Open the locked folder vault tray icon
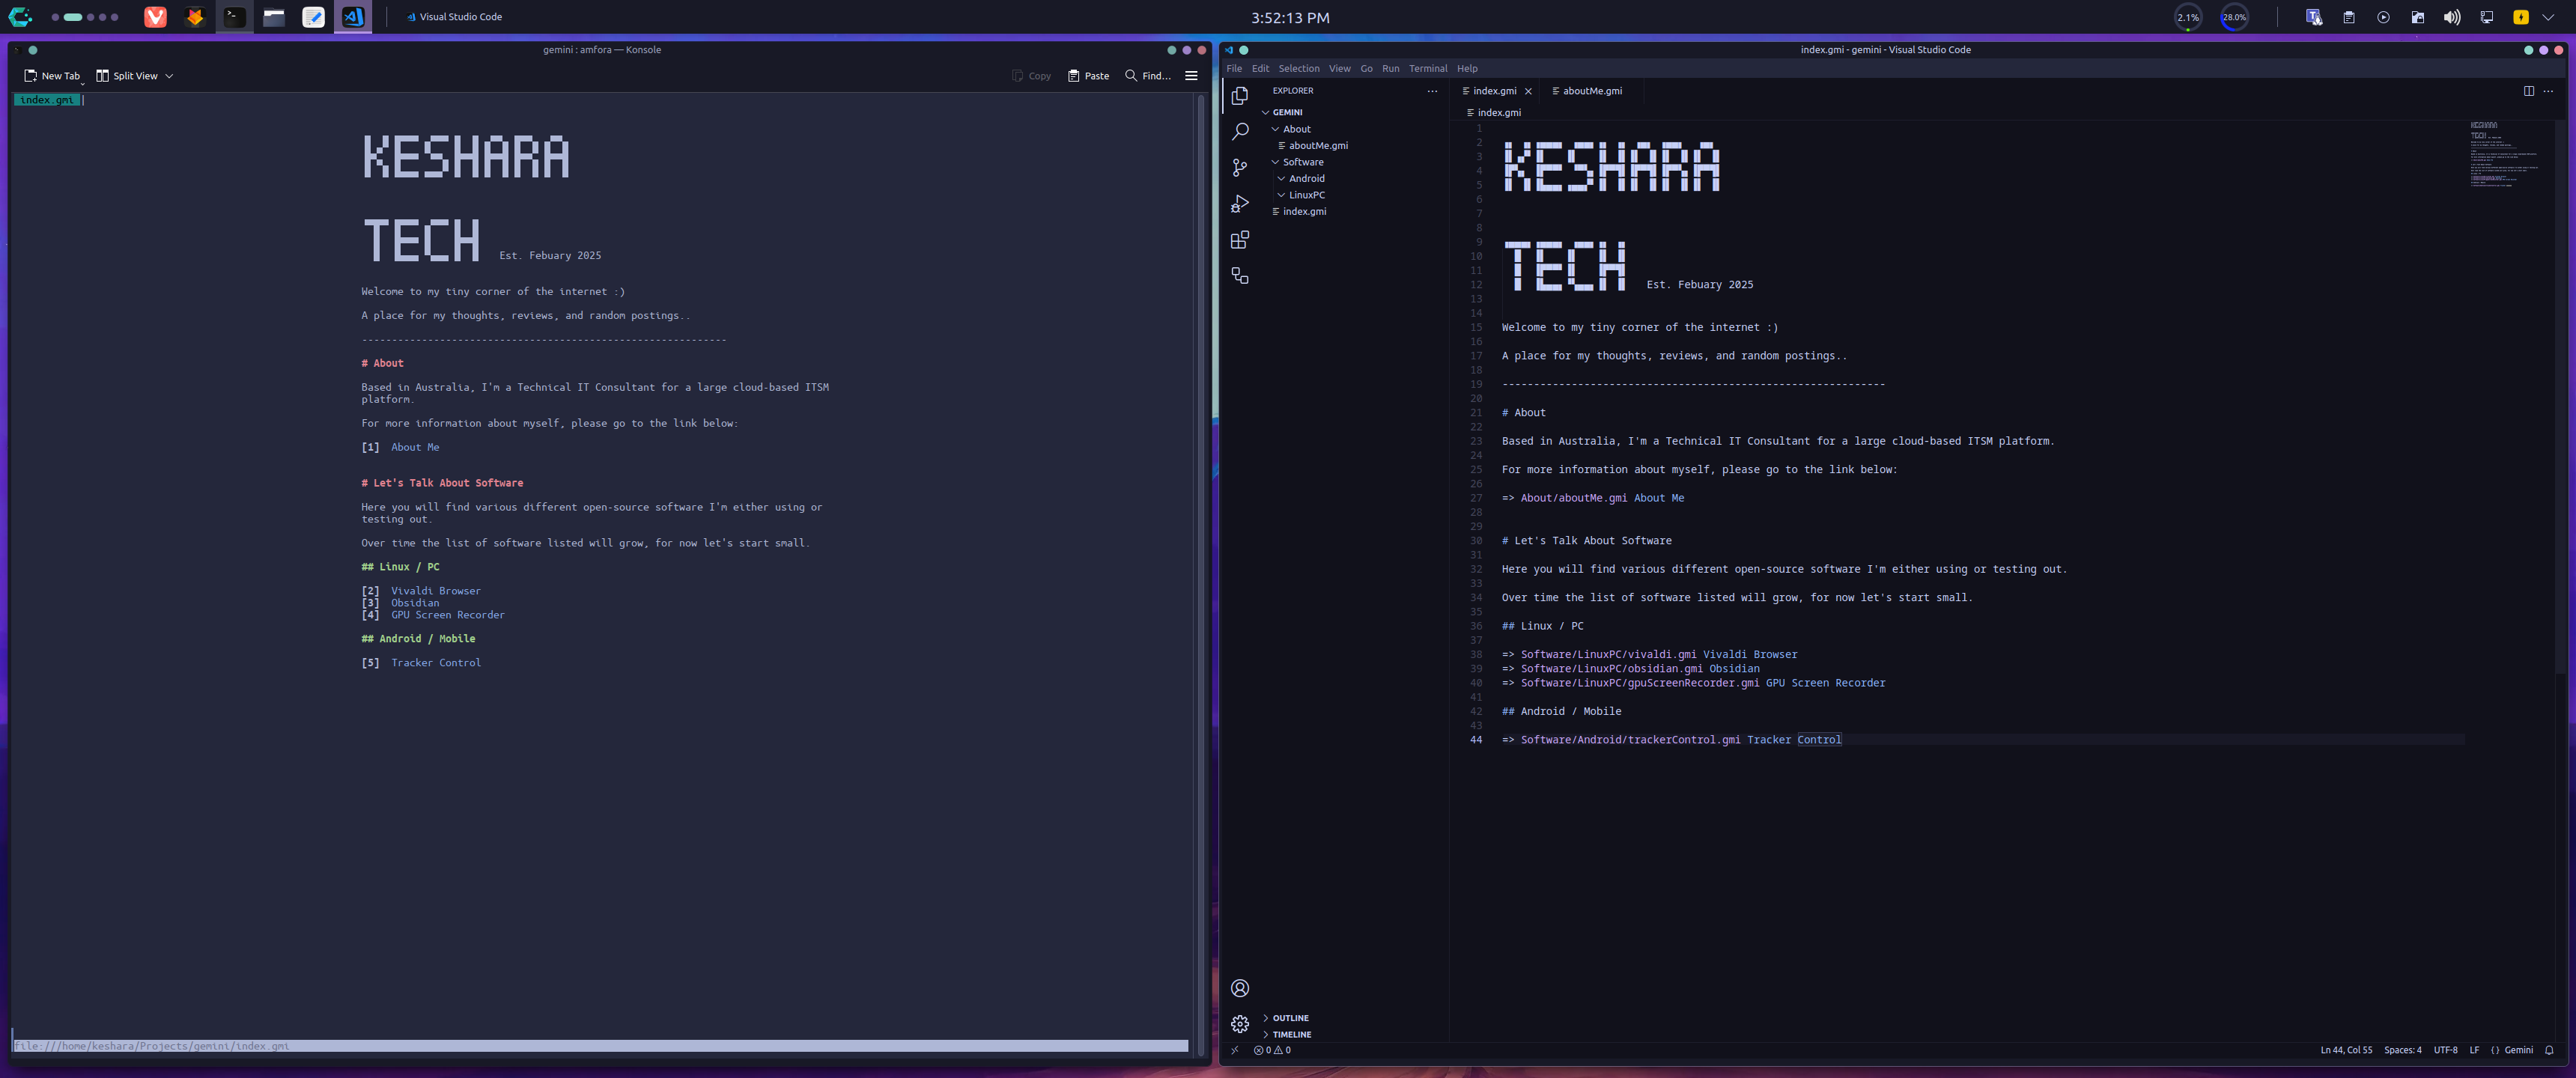The image size is (2576, 1078). (x=2417, y=17)
